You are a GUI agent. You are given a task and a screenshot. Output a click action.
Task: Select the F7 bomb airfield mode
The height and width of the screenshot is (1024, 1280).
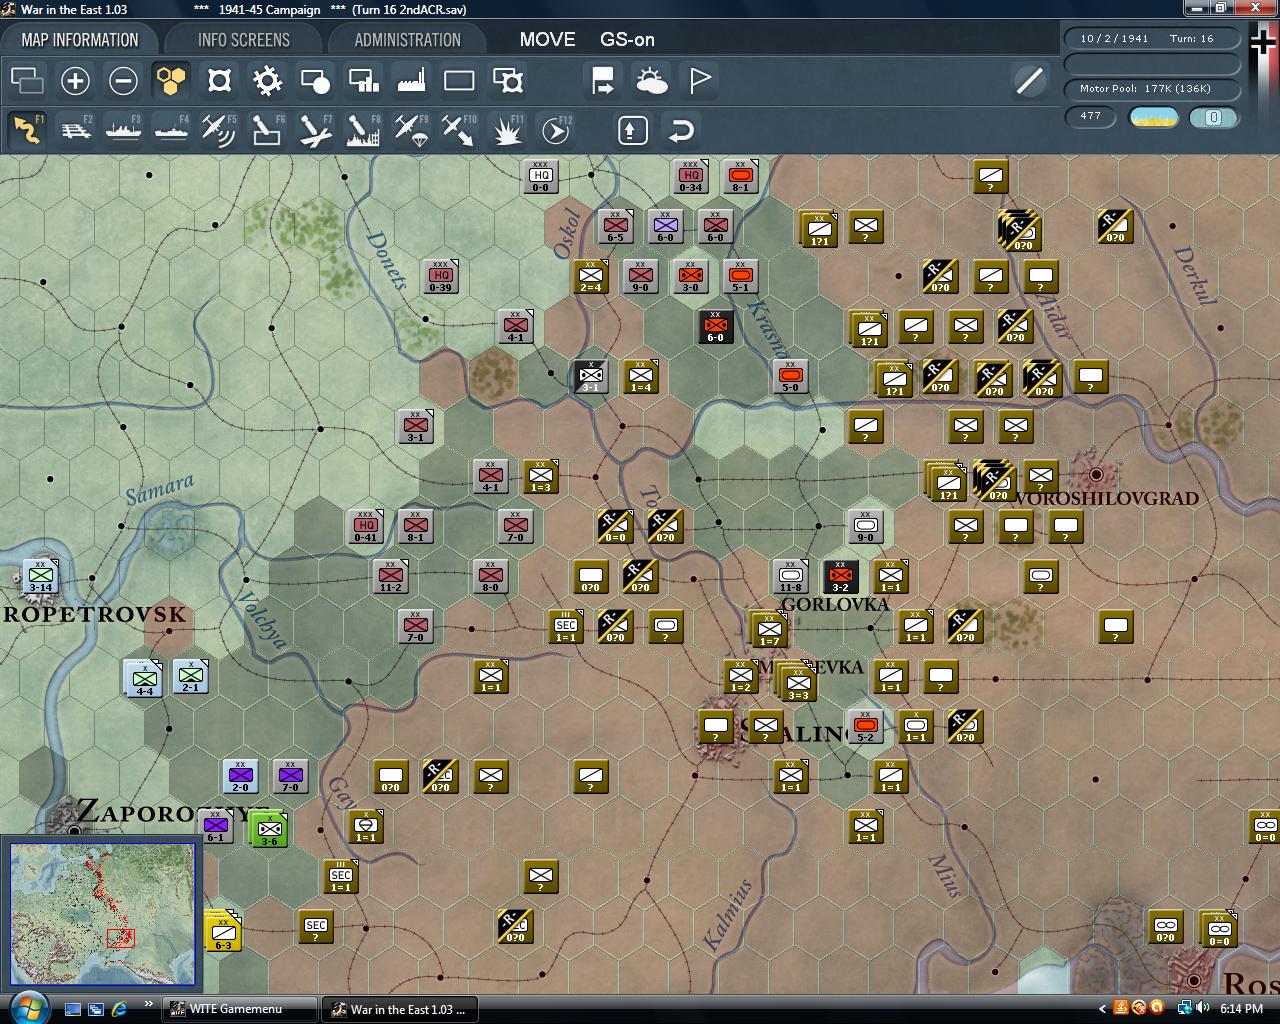click(315, 130)
